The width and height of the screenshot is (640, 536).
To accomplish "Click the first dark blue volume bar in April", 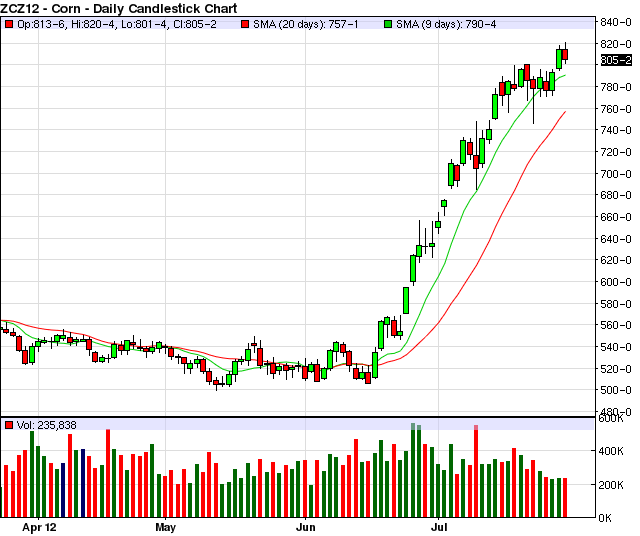I will click(63, 490).
